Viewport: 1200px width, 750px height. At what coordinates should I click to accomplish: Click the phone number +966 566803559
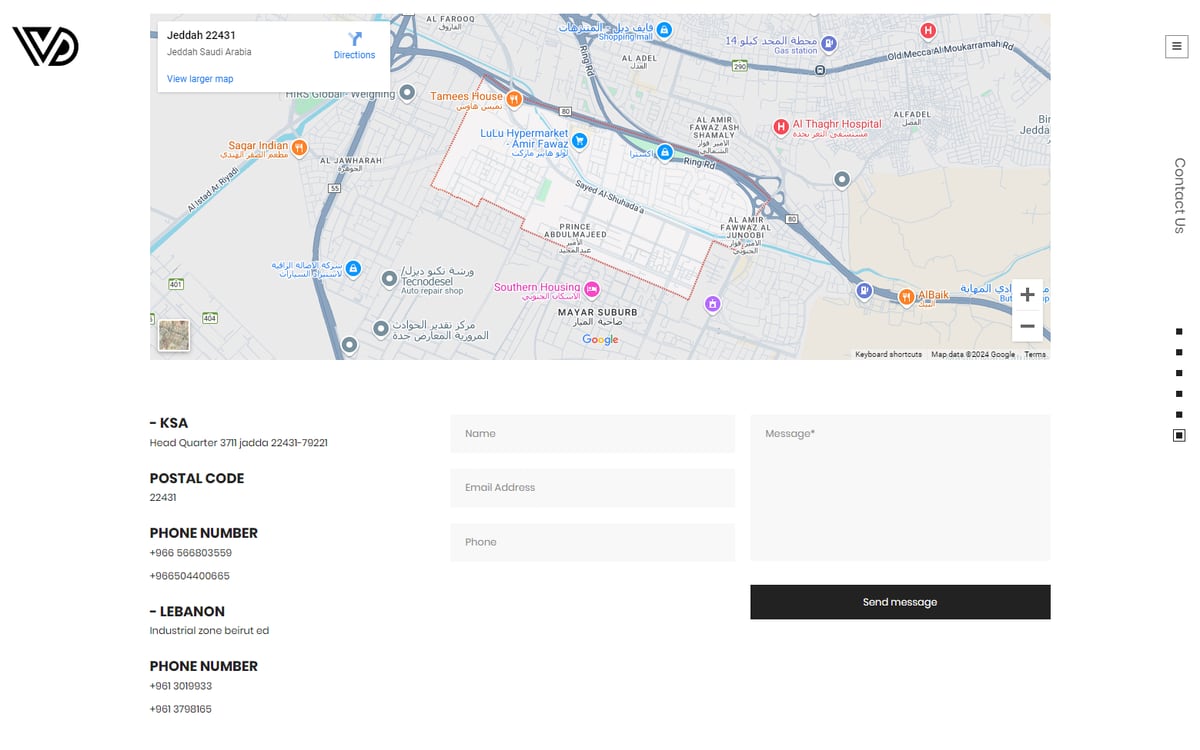pyautogui.click(x=191, y=553)
